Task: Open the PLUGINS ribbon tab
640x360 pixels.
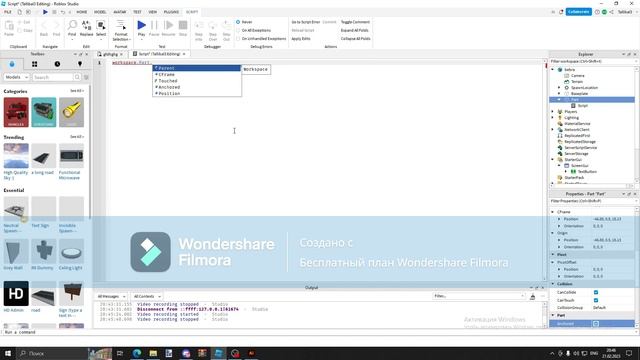Action: click(x=171, y=12)
